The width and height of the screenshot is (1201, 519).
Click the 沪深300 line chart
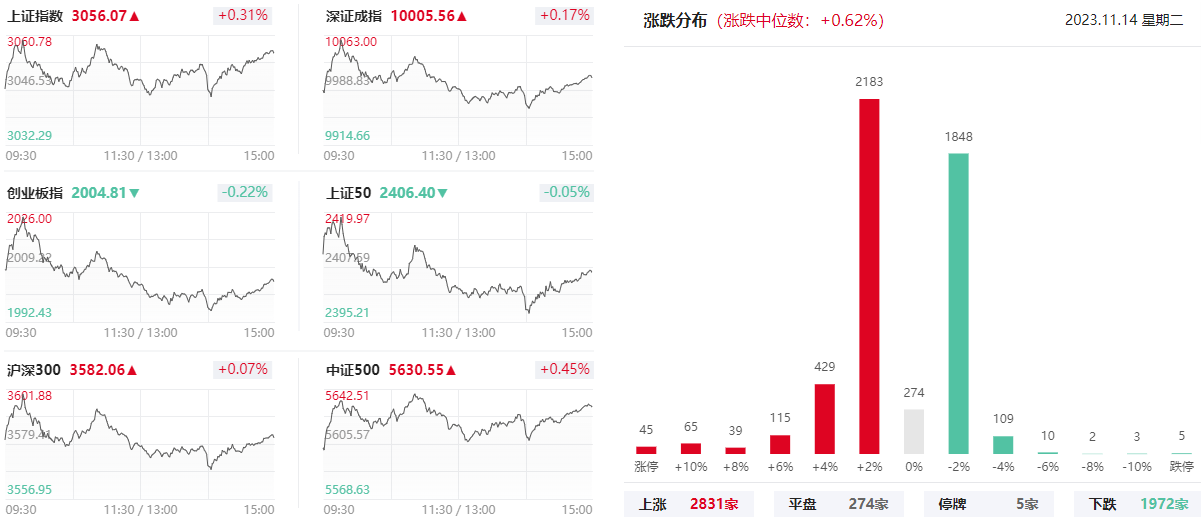point(140,443)
